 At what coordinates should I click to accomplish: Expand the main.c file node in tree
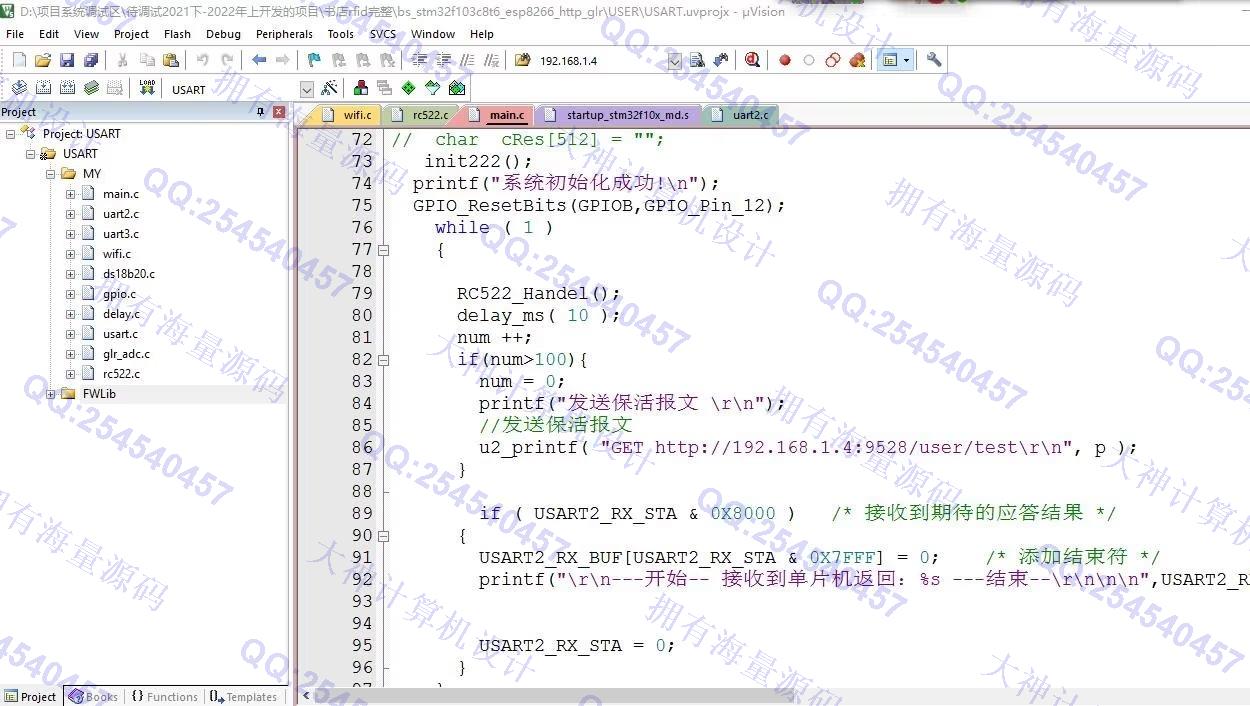[70, 194]
